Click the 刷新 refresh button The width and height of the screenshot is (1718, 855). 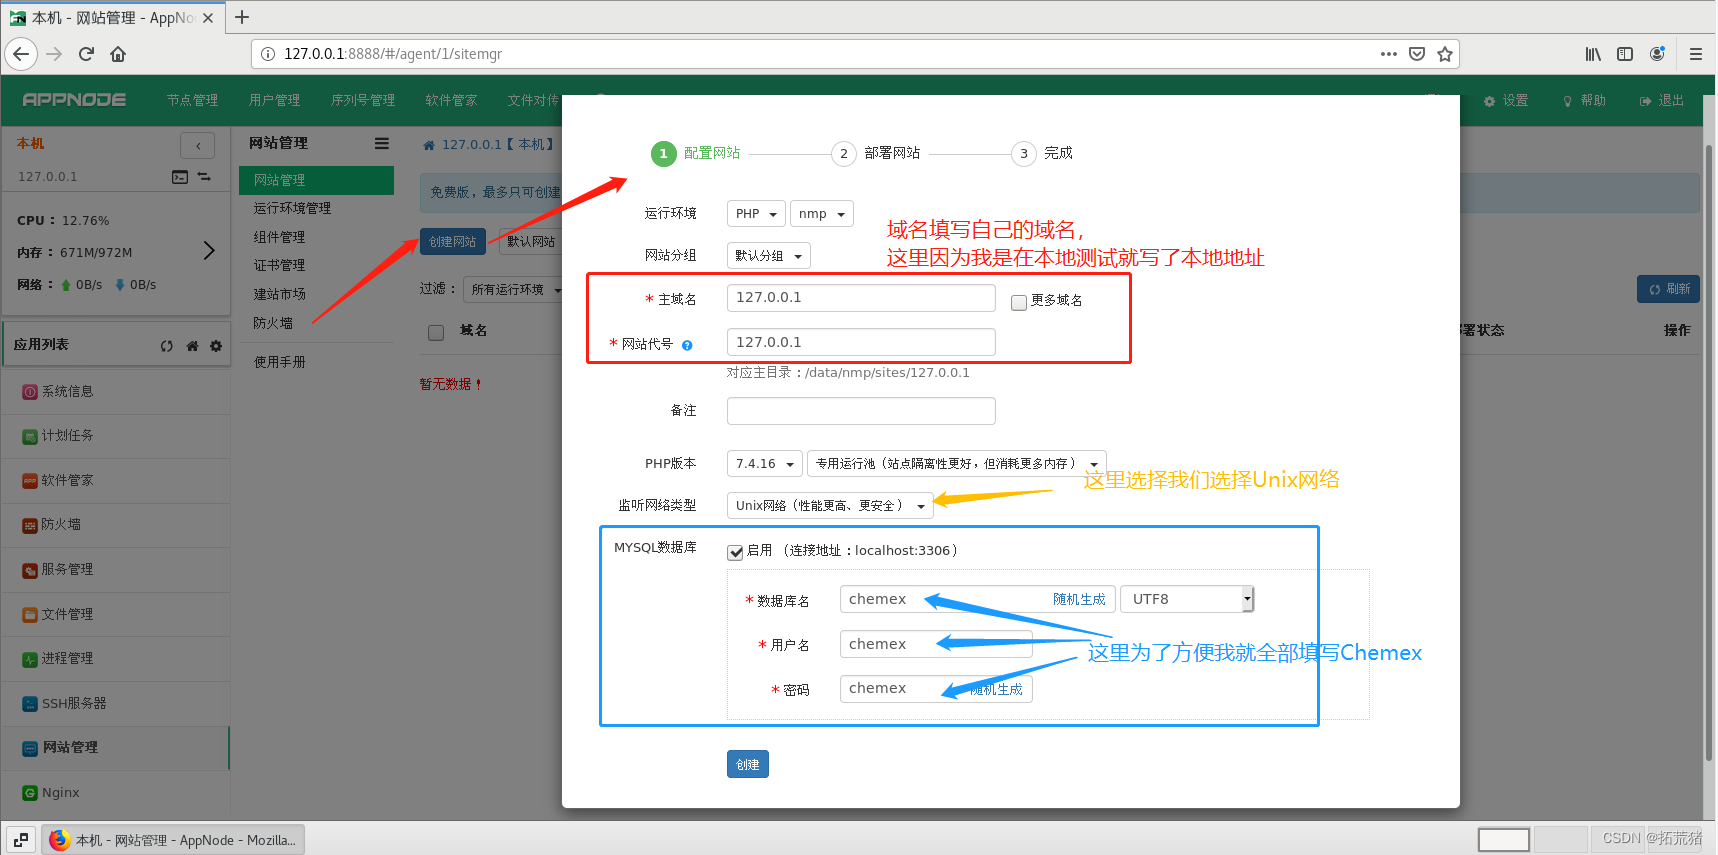tap(1669, 289)
